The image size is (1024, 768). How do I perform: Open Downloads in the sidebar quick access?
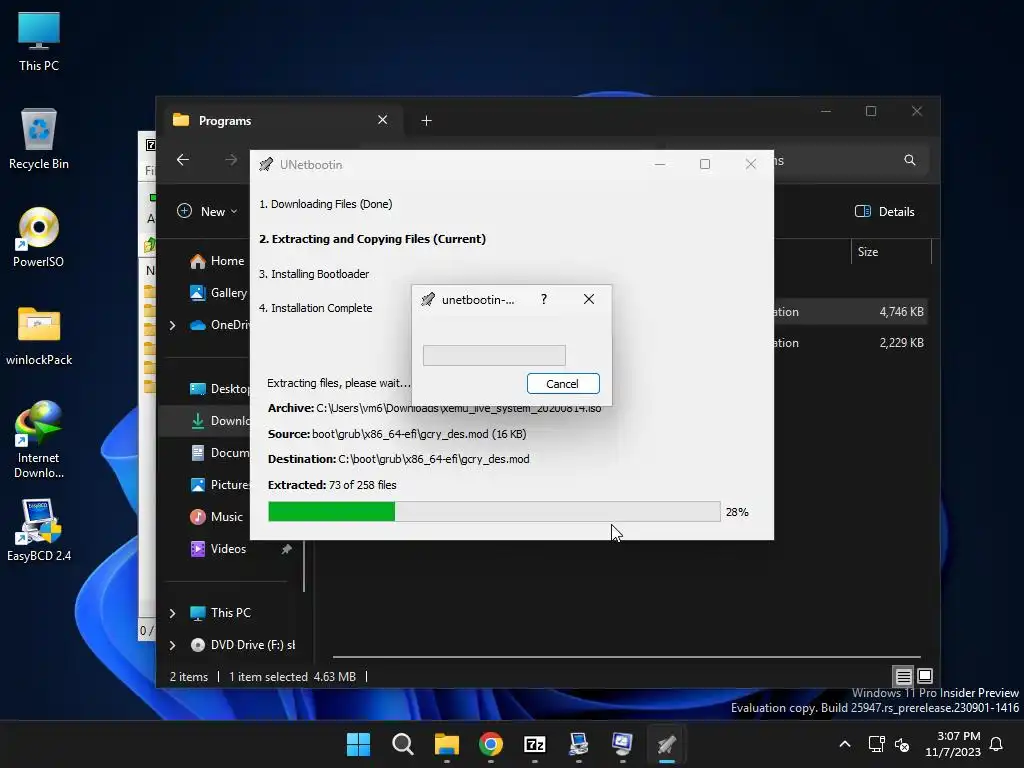(x=218, y=421)
